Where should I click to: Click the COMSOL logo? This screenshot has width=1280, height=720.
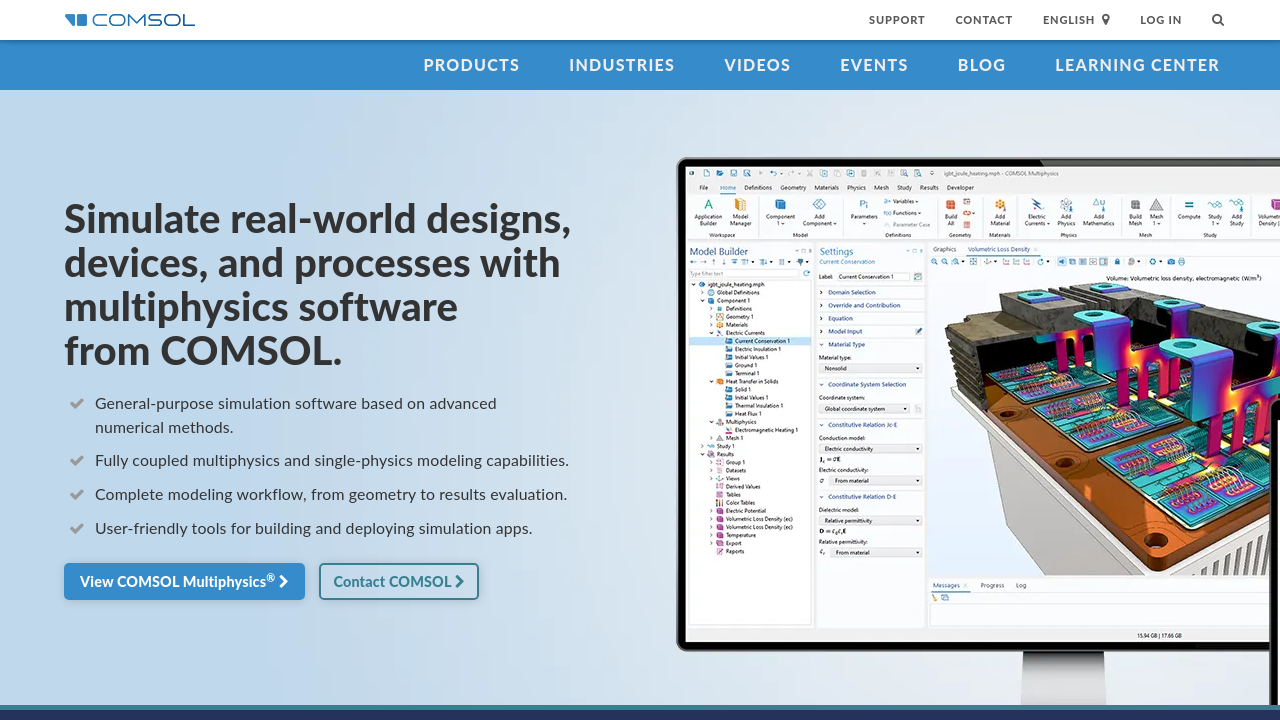130,20
